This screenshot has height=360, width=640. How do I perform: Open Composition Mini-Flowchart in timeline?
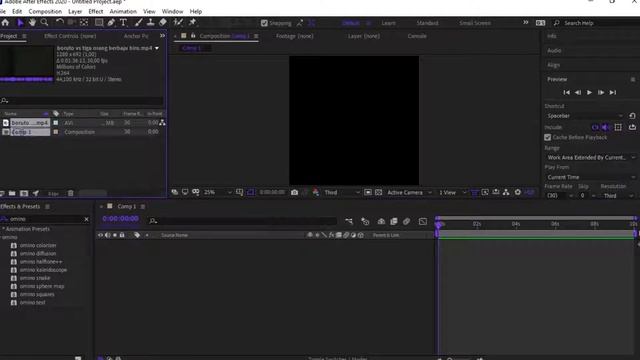(x=349, y=221)
